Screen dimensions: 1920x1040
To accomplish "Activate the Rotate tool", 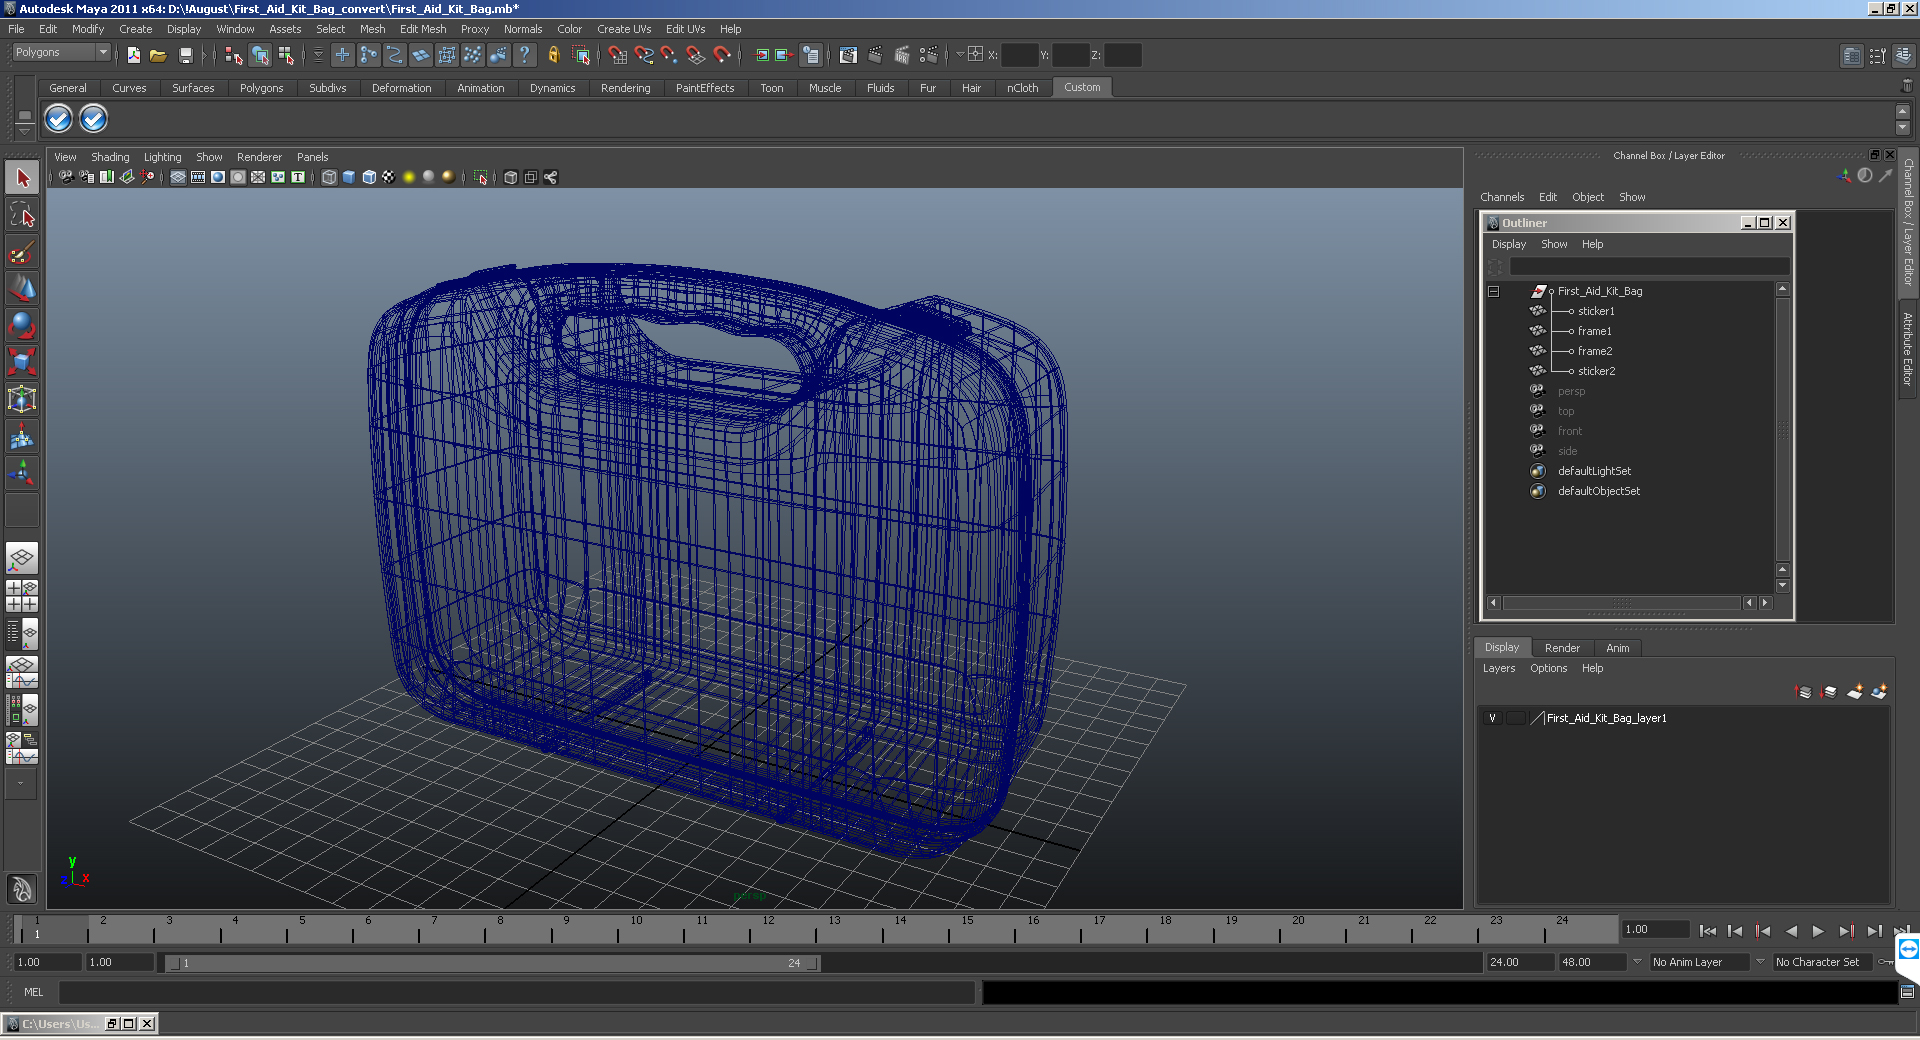I will (x=22, y=326).
